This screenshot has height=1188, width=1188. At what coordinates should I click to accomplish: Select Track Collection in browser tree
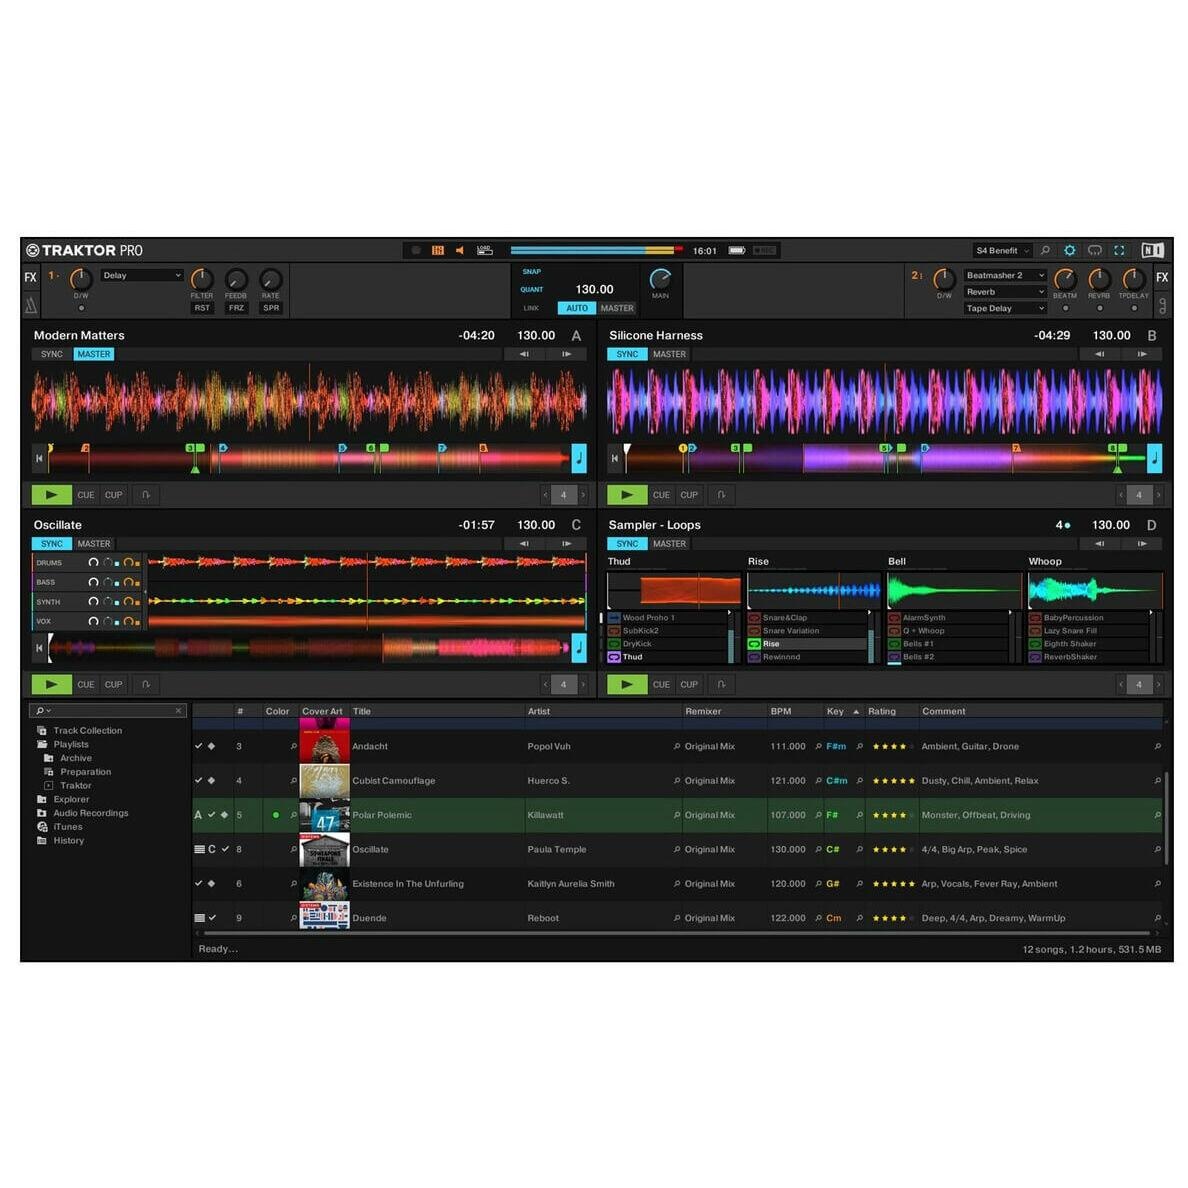click(x=87, y=730)
